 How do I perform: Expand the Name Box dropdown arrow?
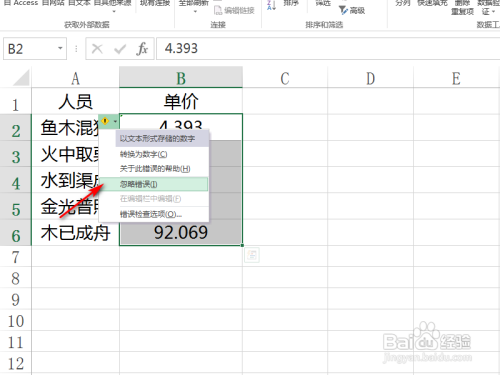click(x=60, y=48)
